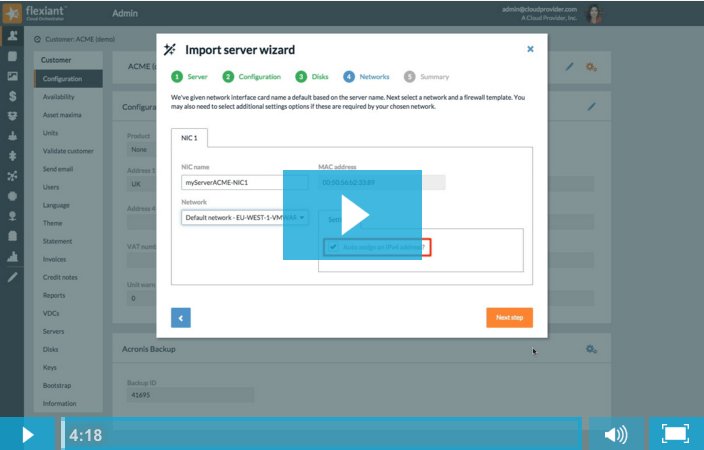Viewport: 704px width, 450px height.
Task: Click the round globe icon in left sidebar
Action: [13, 196]
